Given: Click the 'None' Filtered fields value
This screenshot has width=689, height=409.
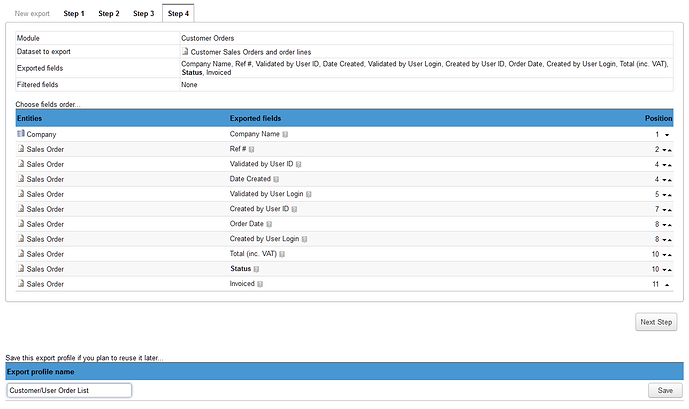Looking at the screenshot, I should [189, 85].
